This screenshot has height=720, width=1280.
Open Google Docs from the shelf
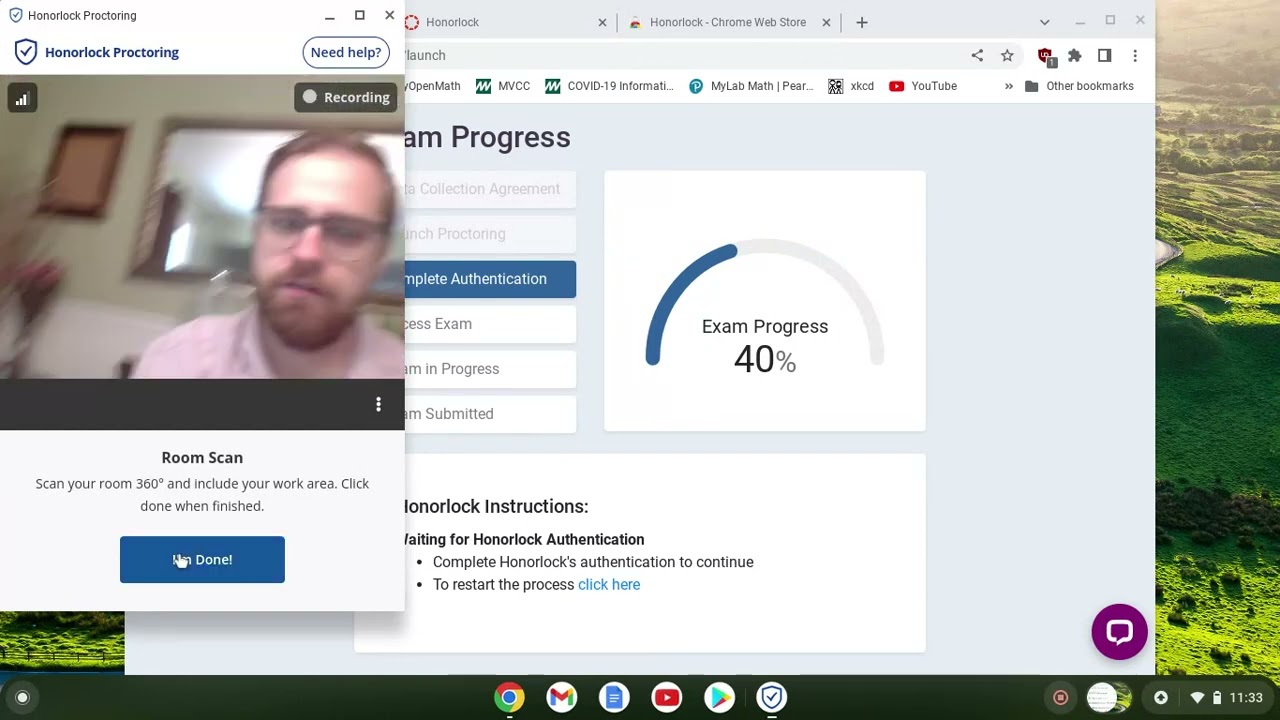614,698
